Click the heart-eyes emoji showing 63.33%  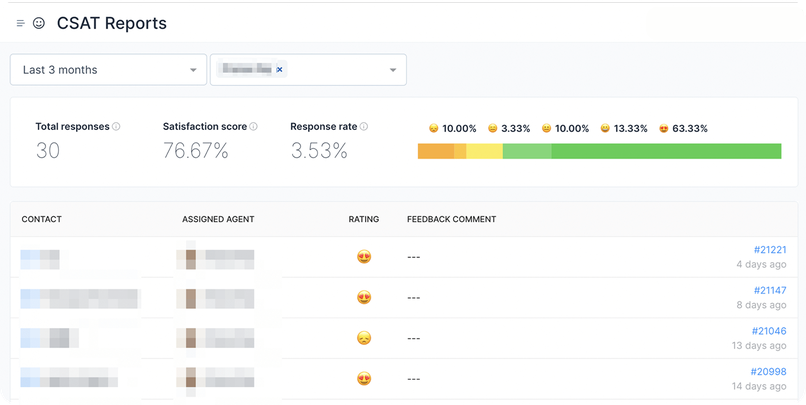point(664,128)
